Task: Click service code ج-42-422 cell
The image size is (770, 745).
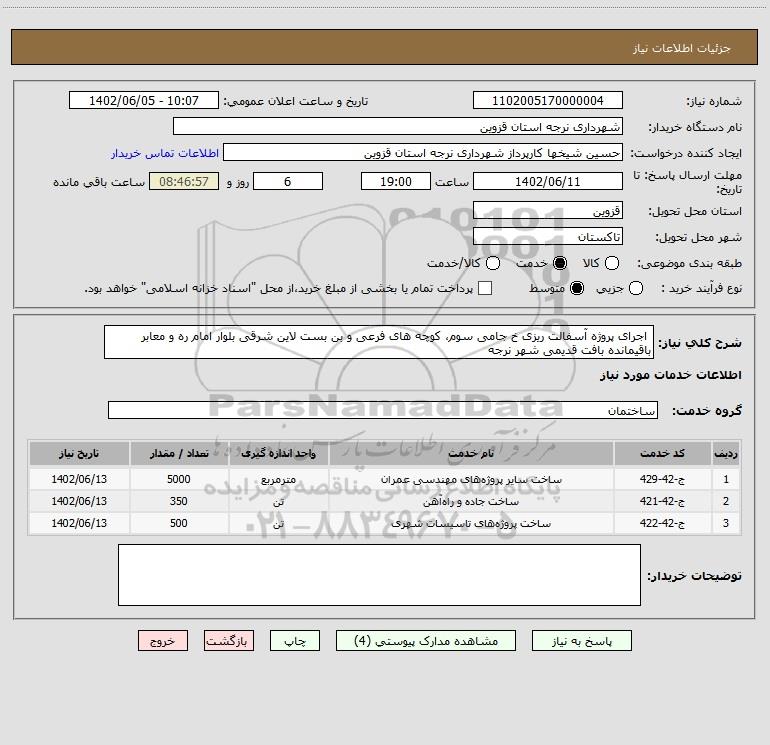Action: pyautogui.click(x=662, y=524)
